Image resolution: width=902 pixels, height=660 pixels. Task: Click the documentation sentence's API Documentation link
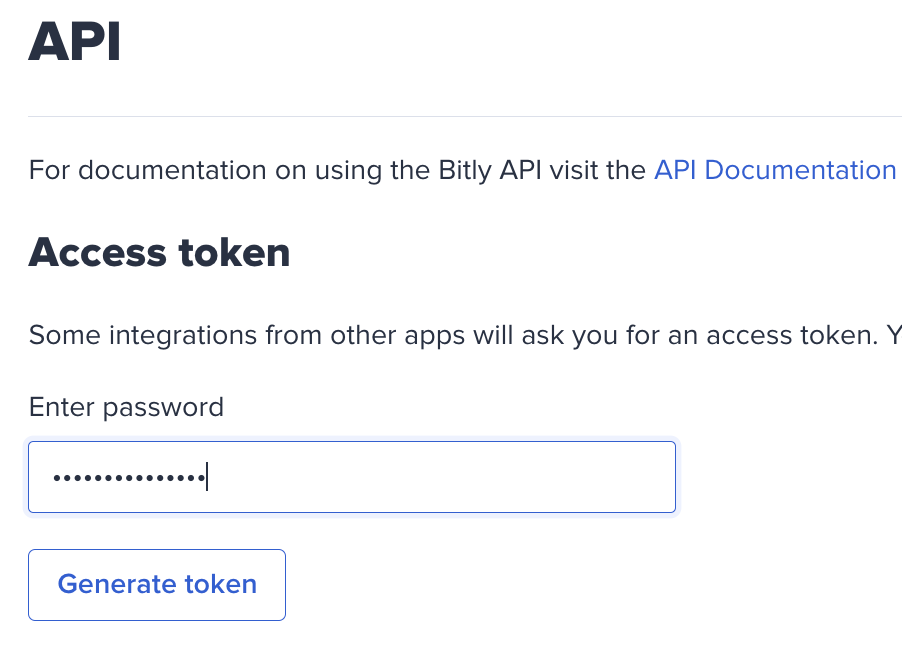pos(774,170)
